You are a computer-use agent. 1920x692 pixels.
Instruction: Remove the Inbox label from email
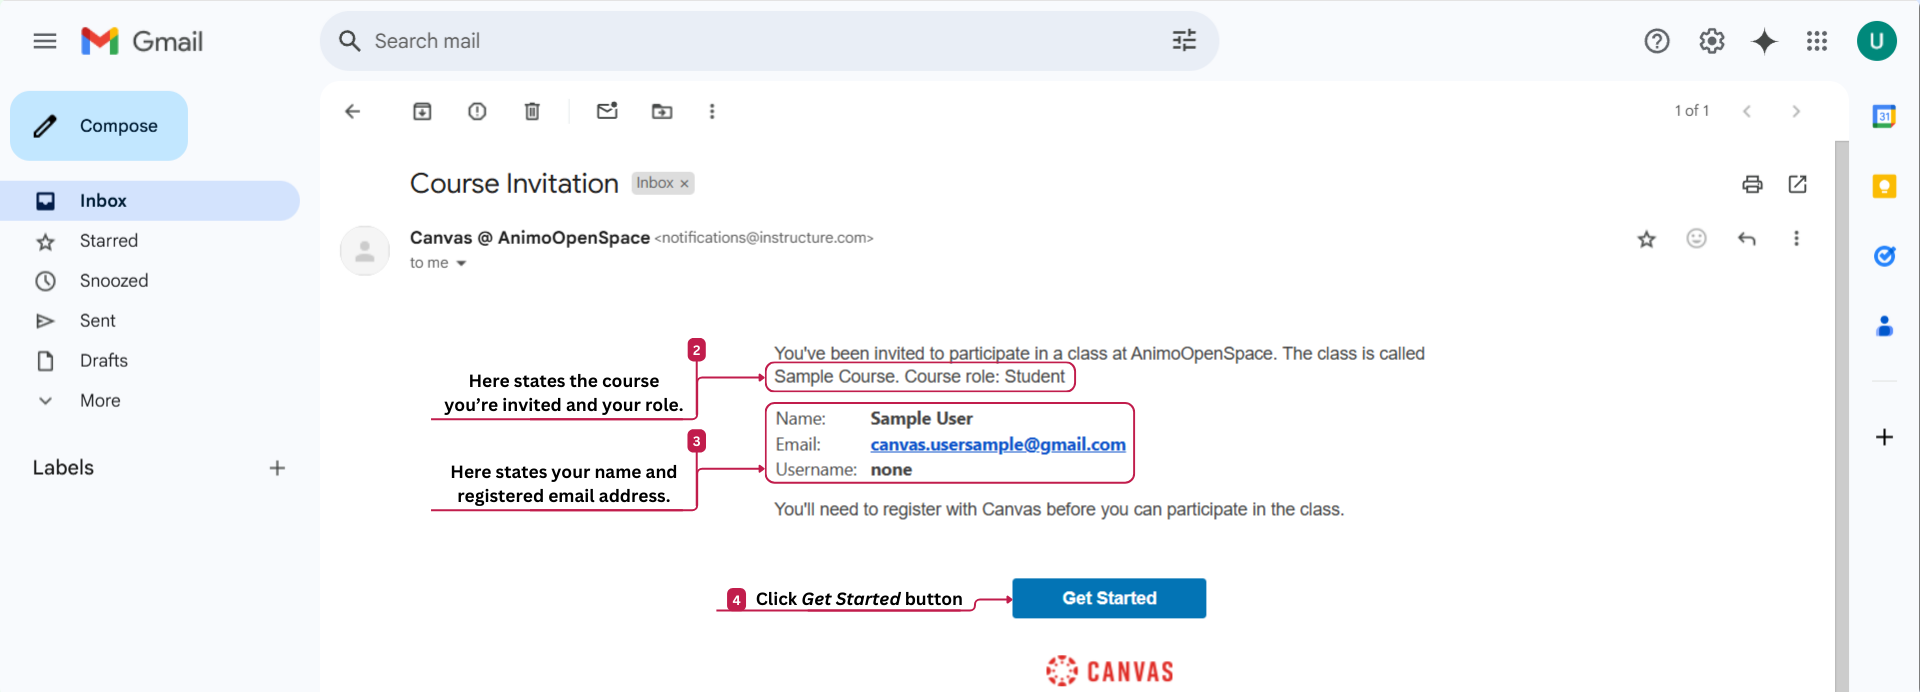pyautogui.click(x=684, y=184)
